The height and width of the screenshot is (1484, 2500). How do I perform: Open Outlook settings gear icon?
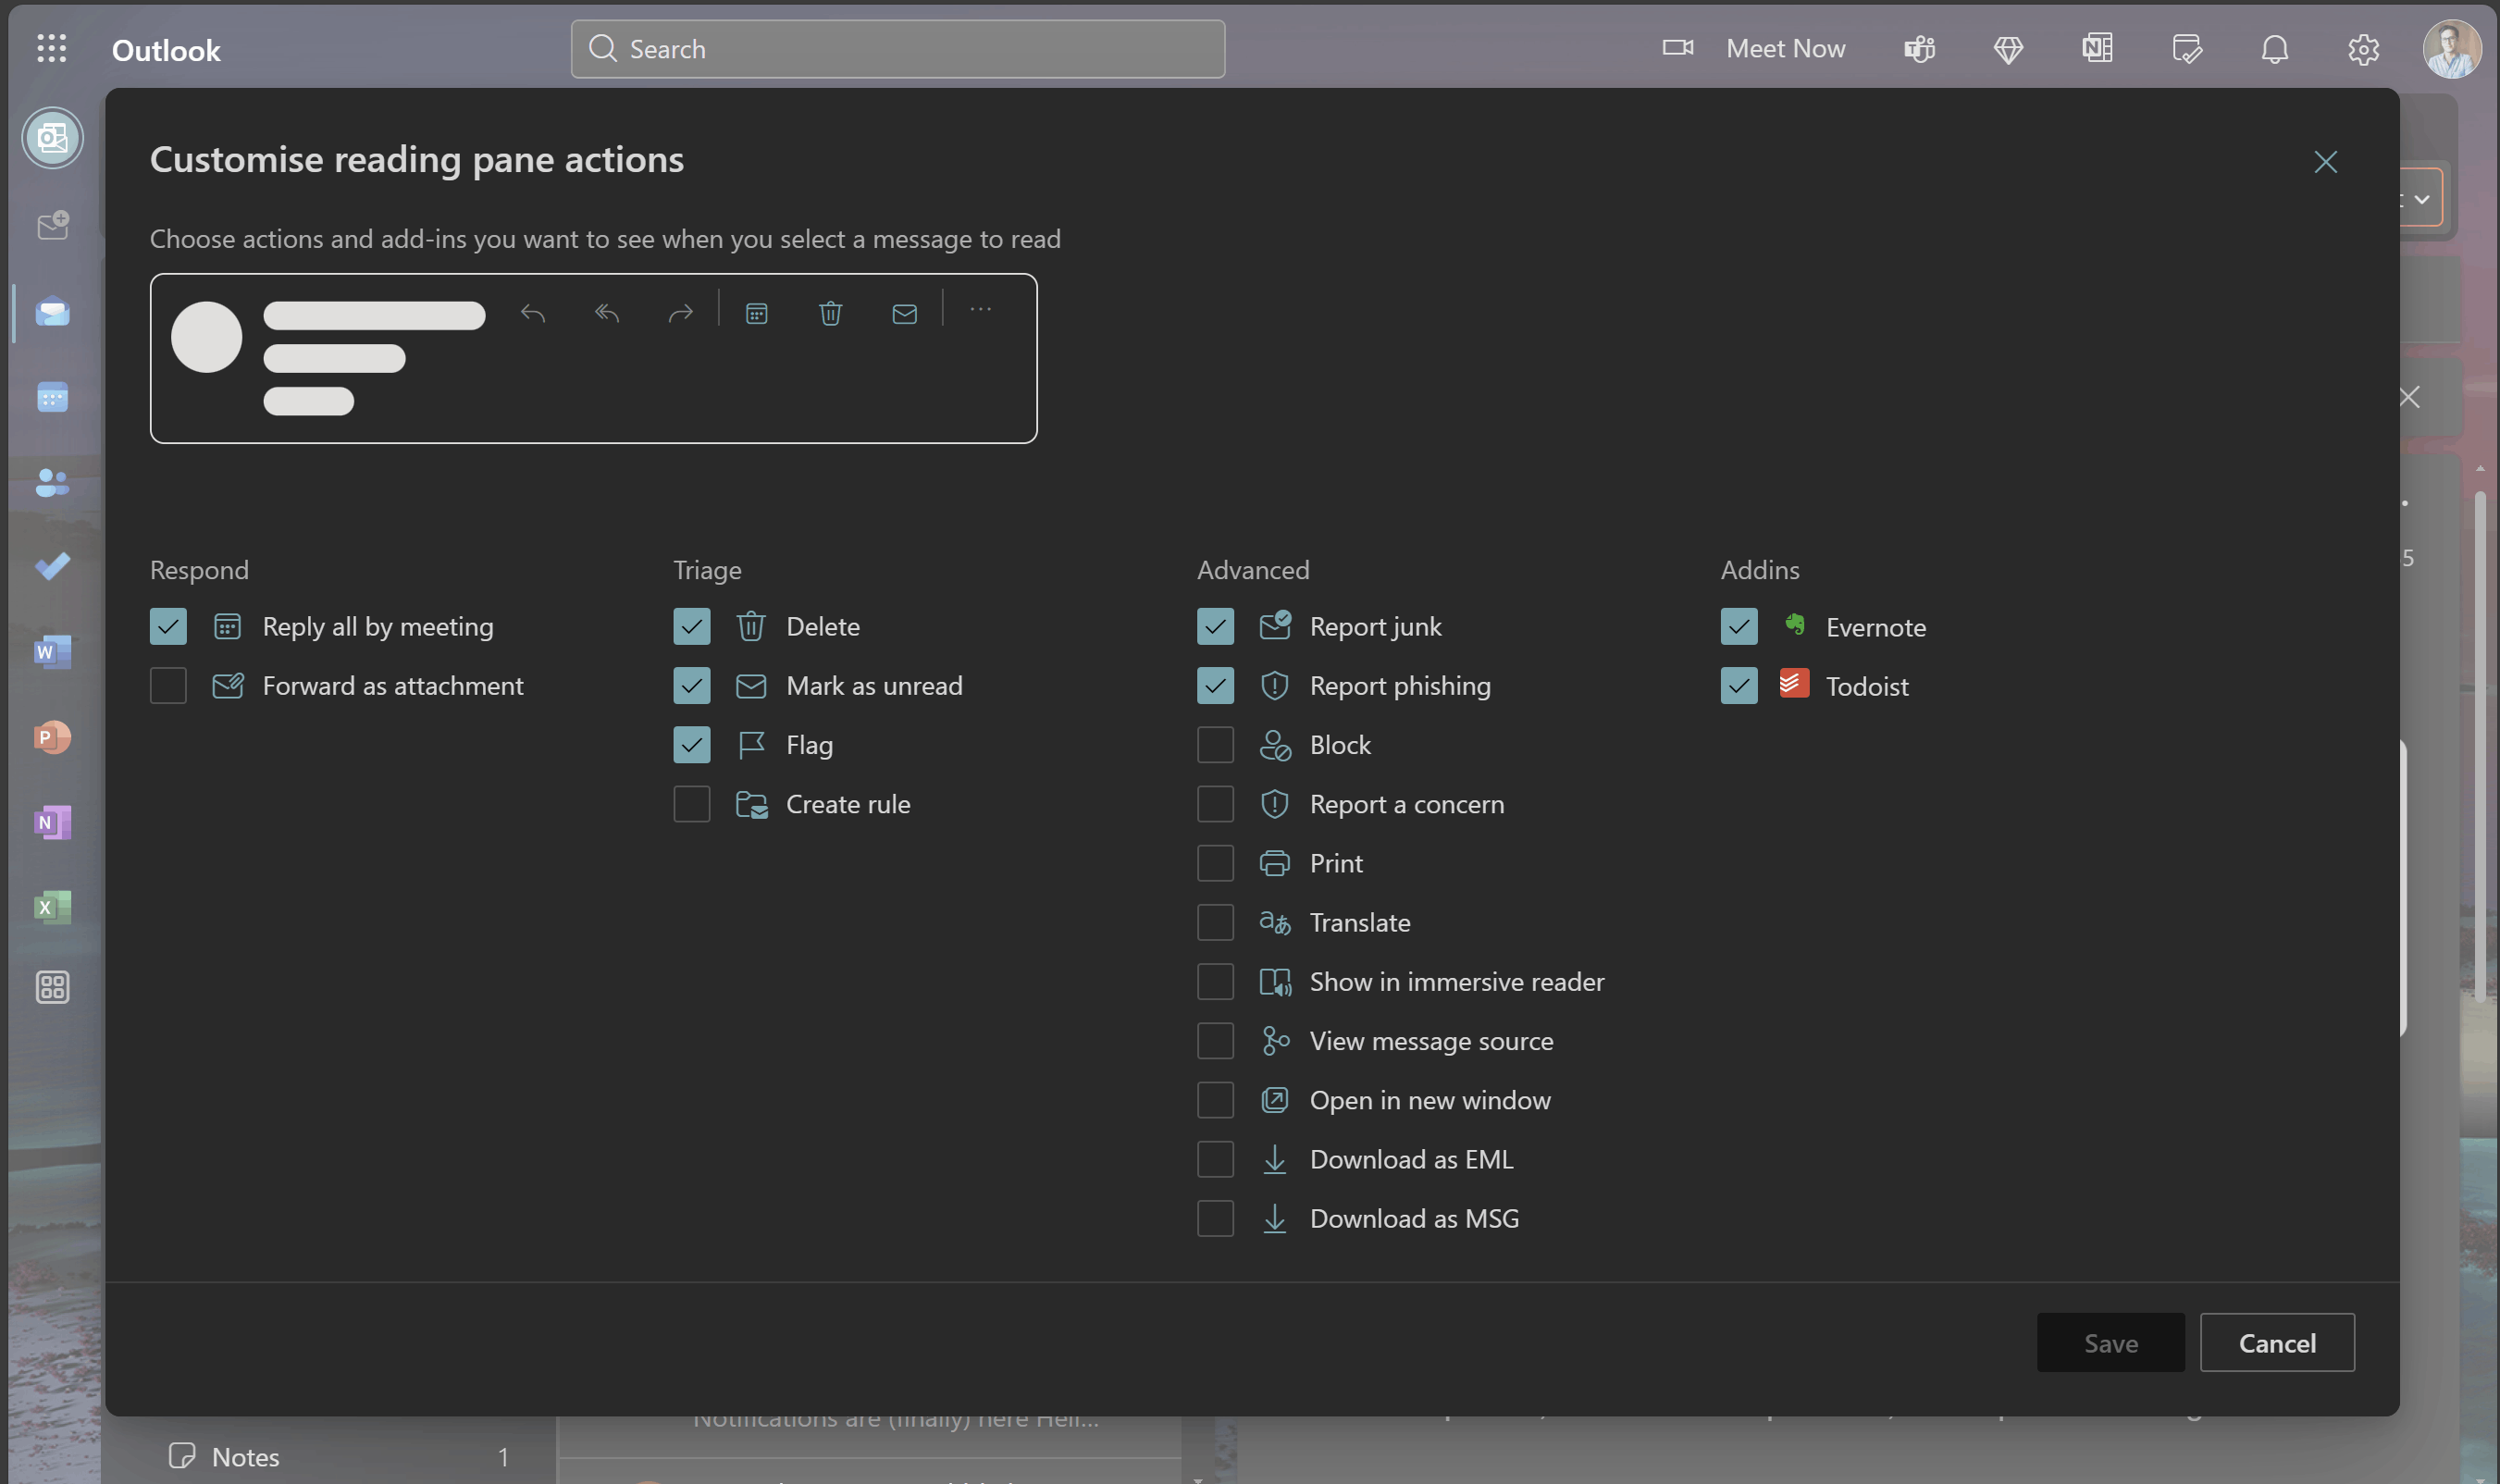tap(2363, 49)
